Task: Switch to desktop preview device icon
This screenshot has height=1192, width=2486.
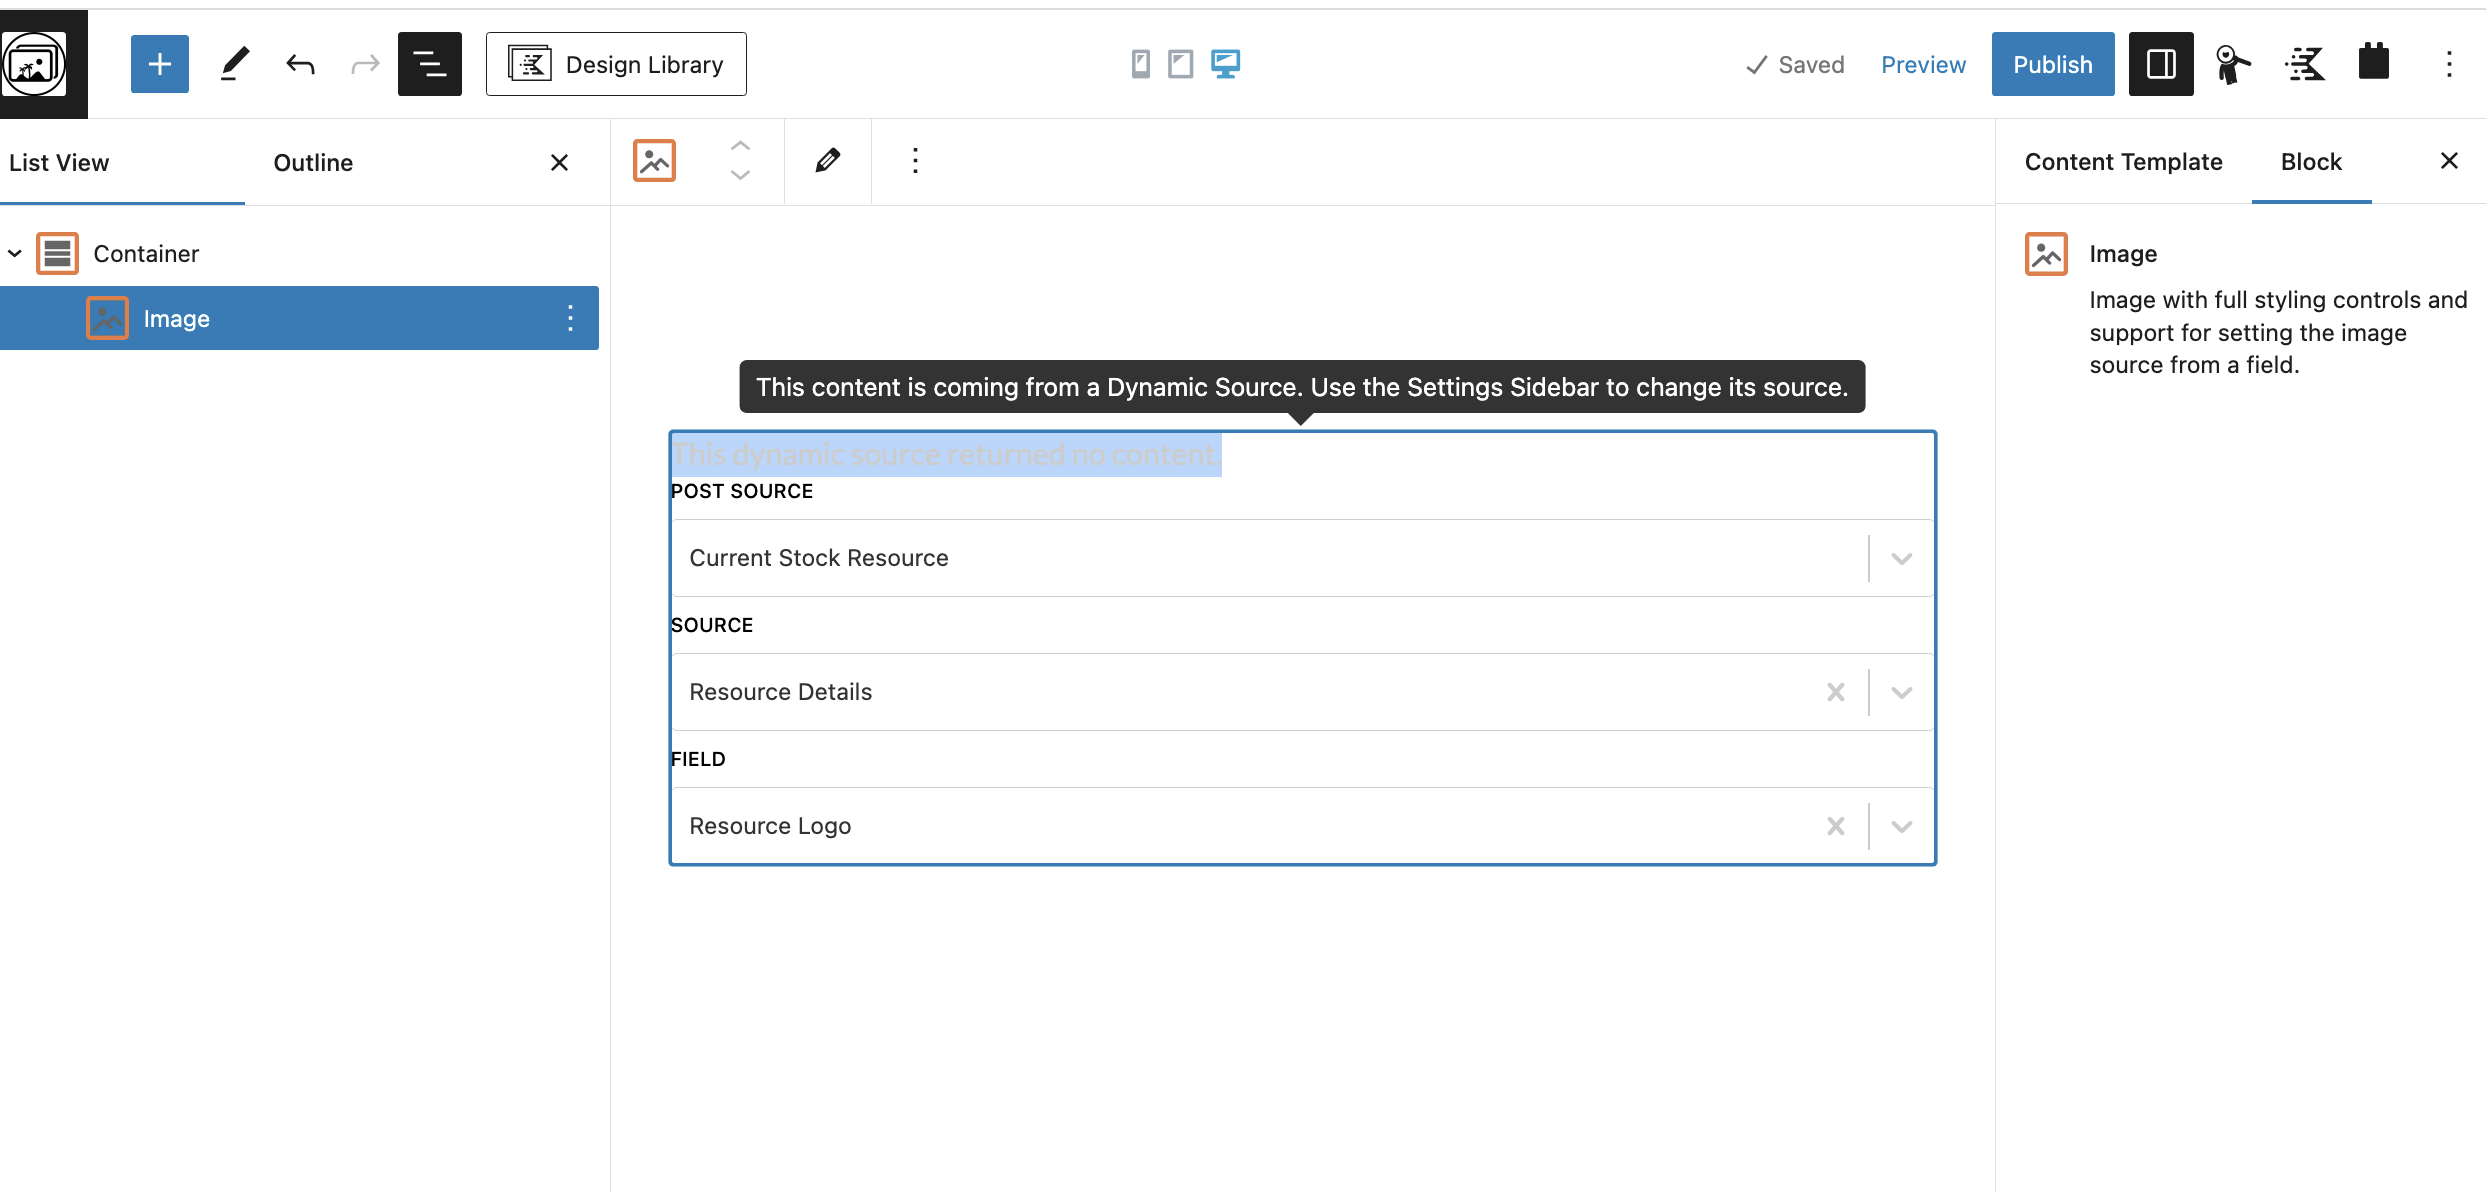Action: (x=1226, y=64)
